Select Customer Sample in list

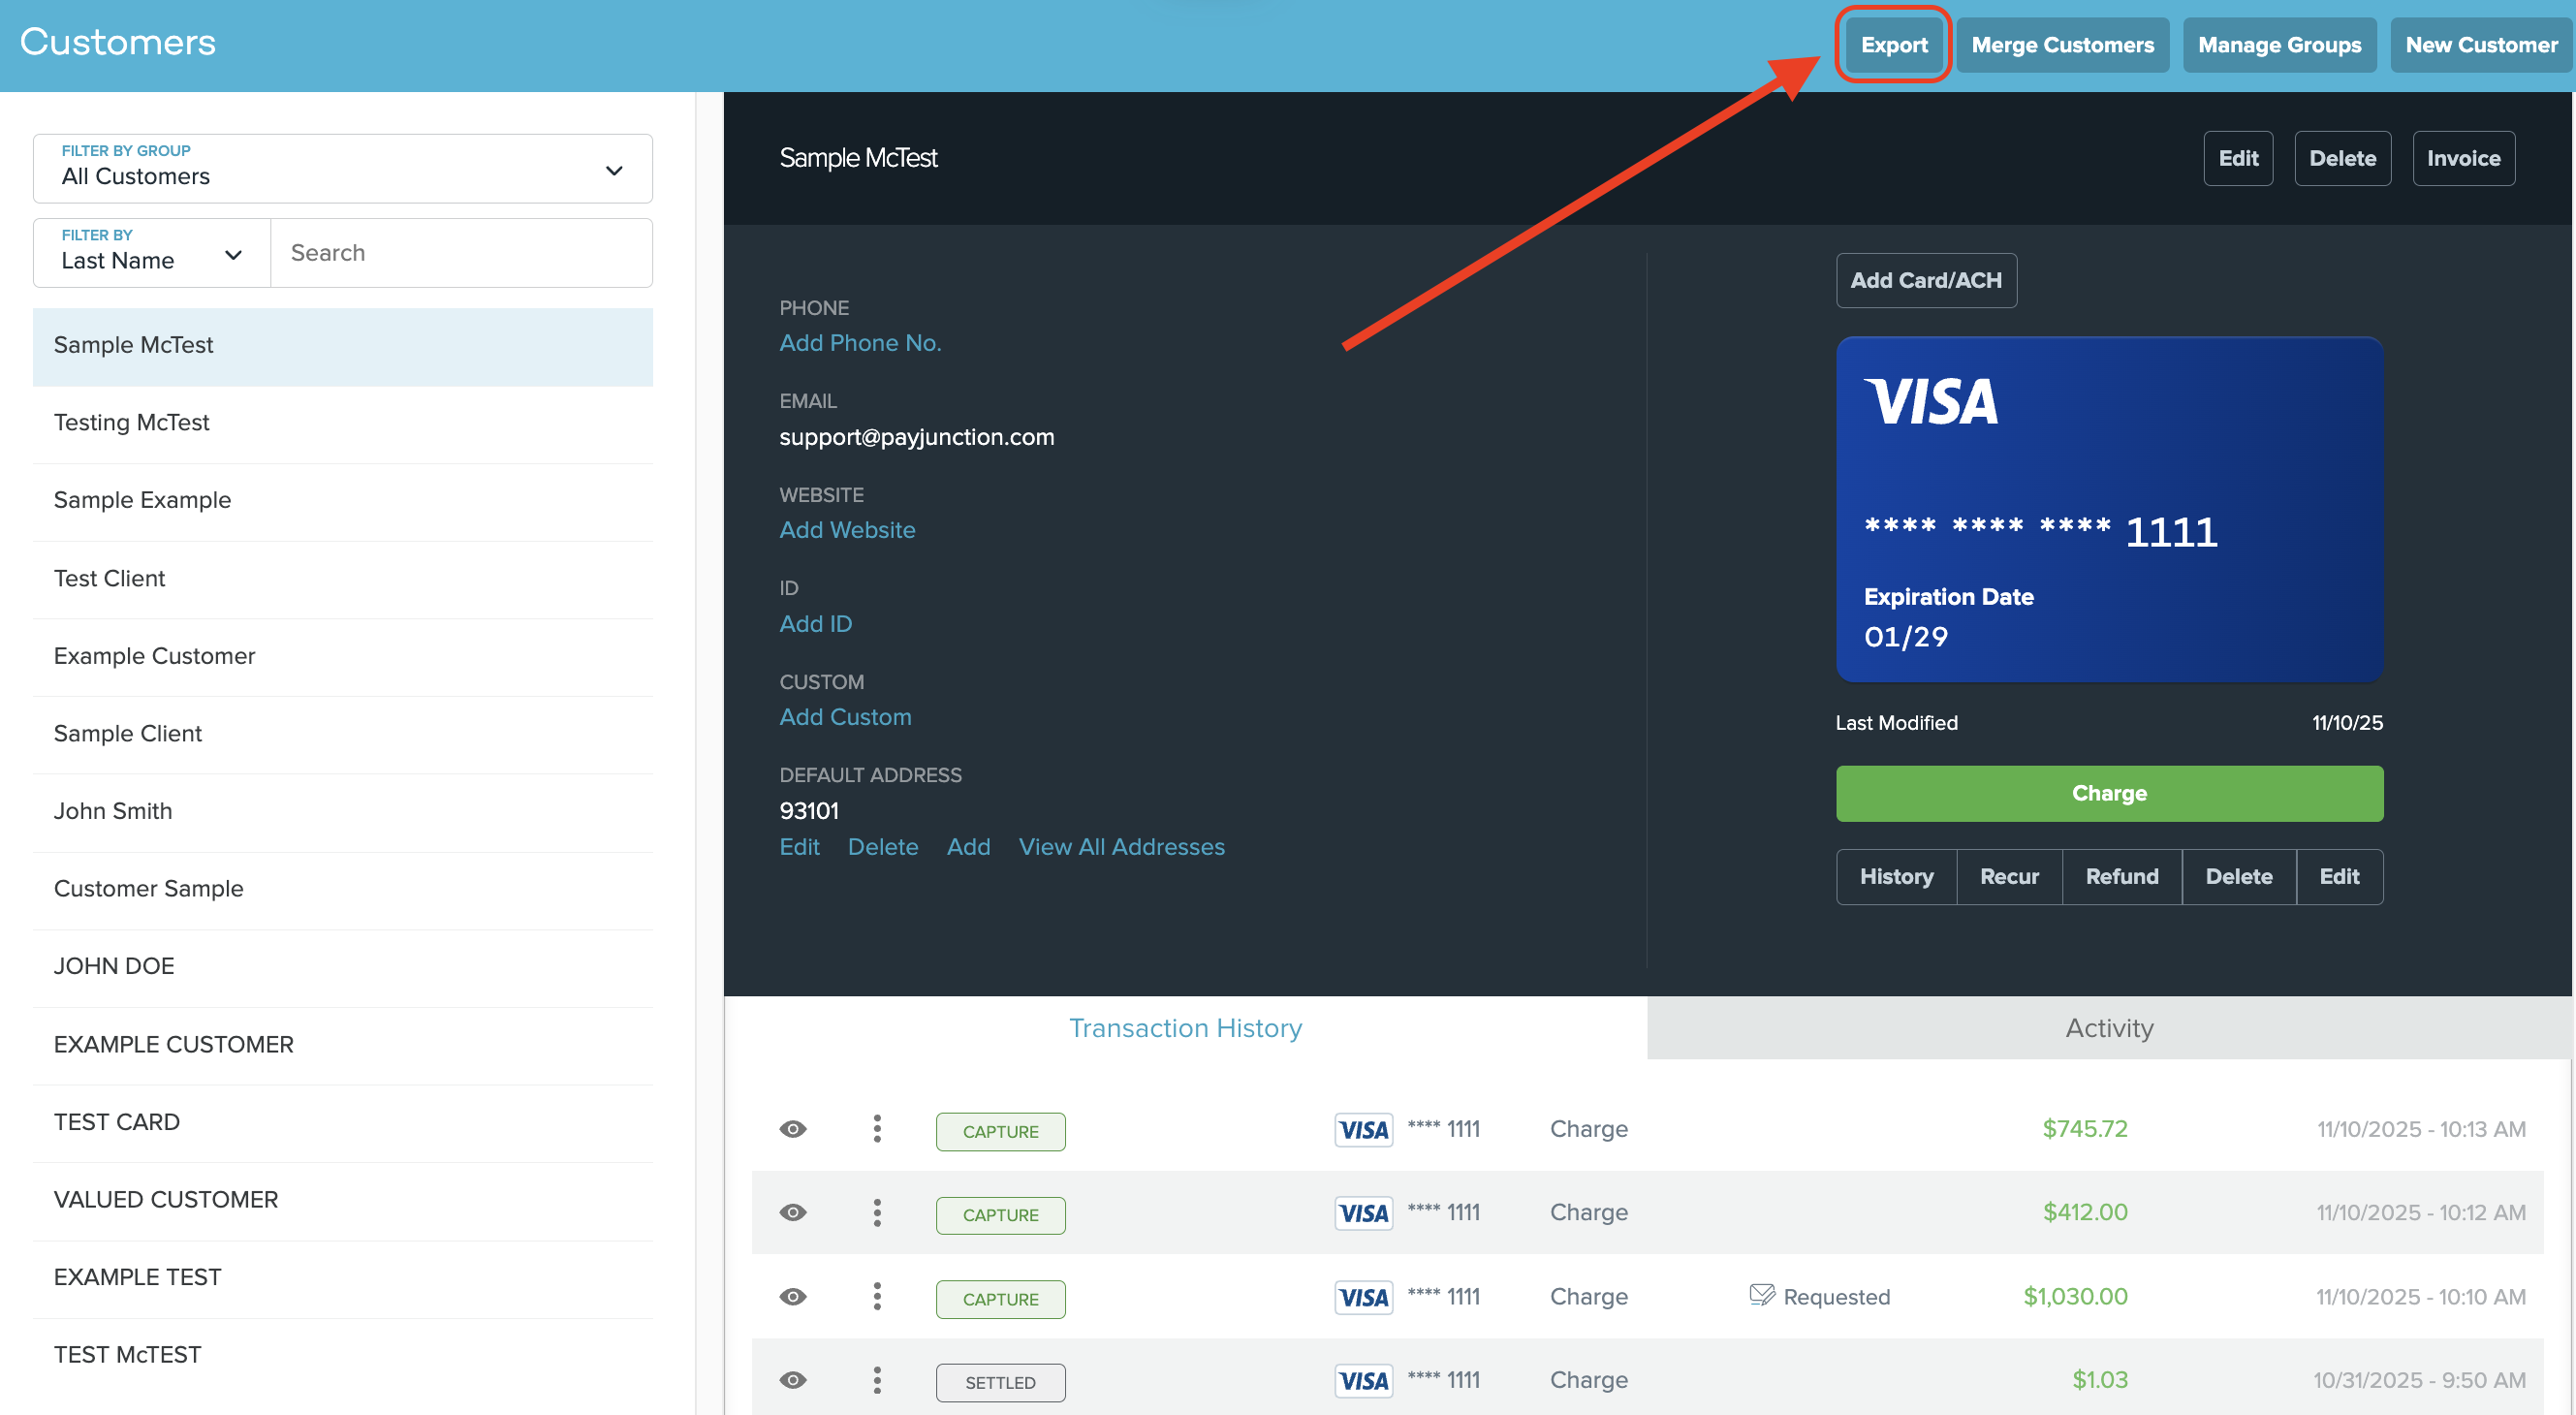pos(343,889)
